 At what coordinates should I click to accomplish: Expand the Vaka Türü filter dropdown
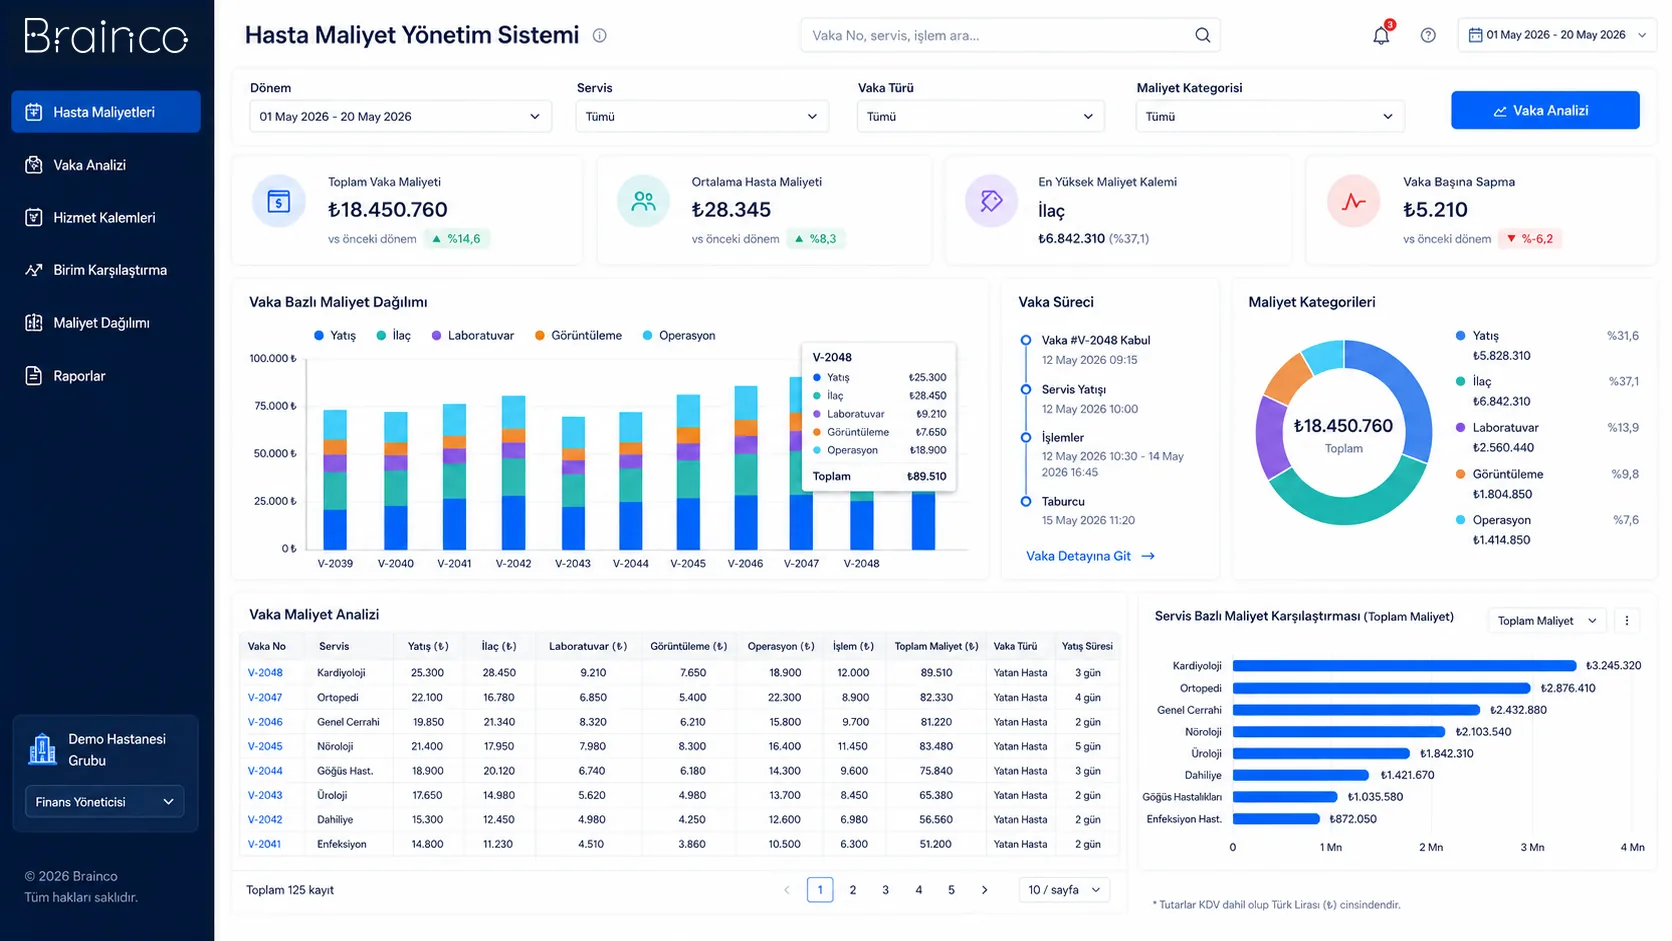(980, 117)
